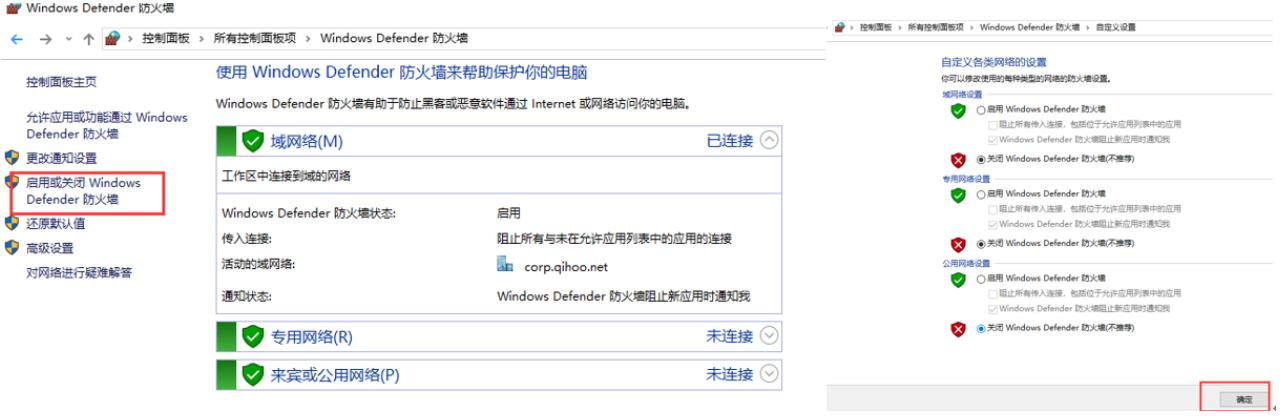Open 高级设置 link
The height and width of the screenshot is (419, 1285).
(x=49, y=248)
